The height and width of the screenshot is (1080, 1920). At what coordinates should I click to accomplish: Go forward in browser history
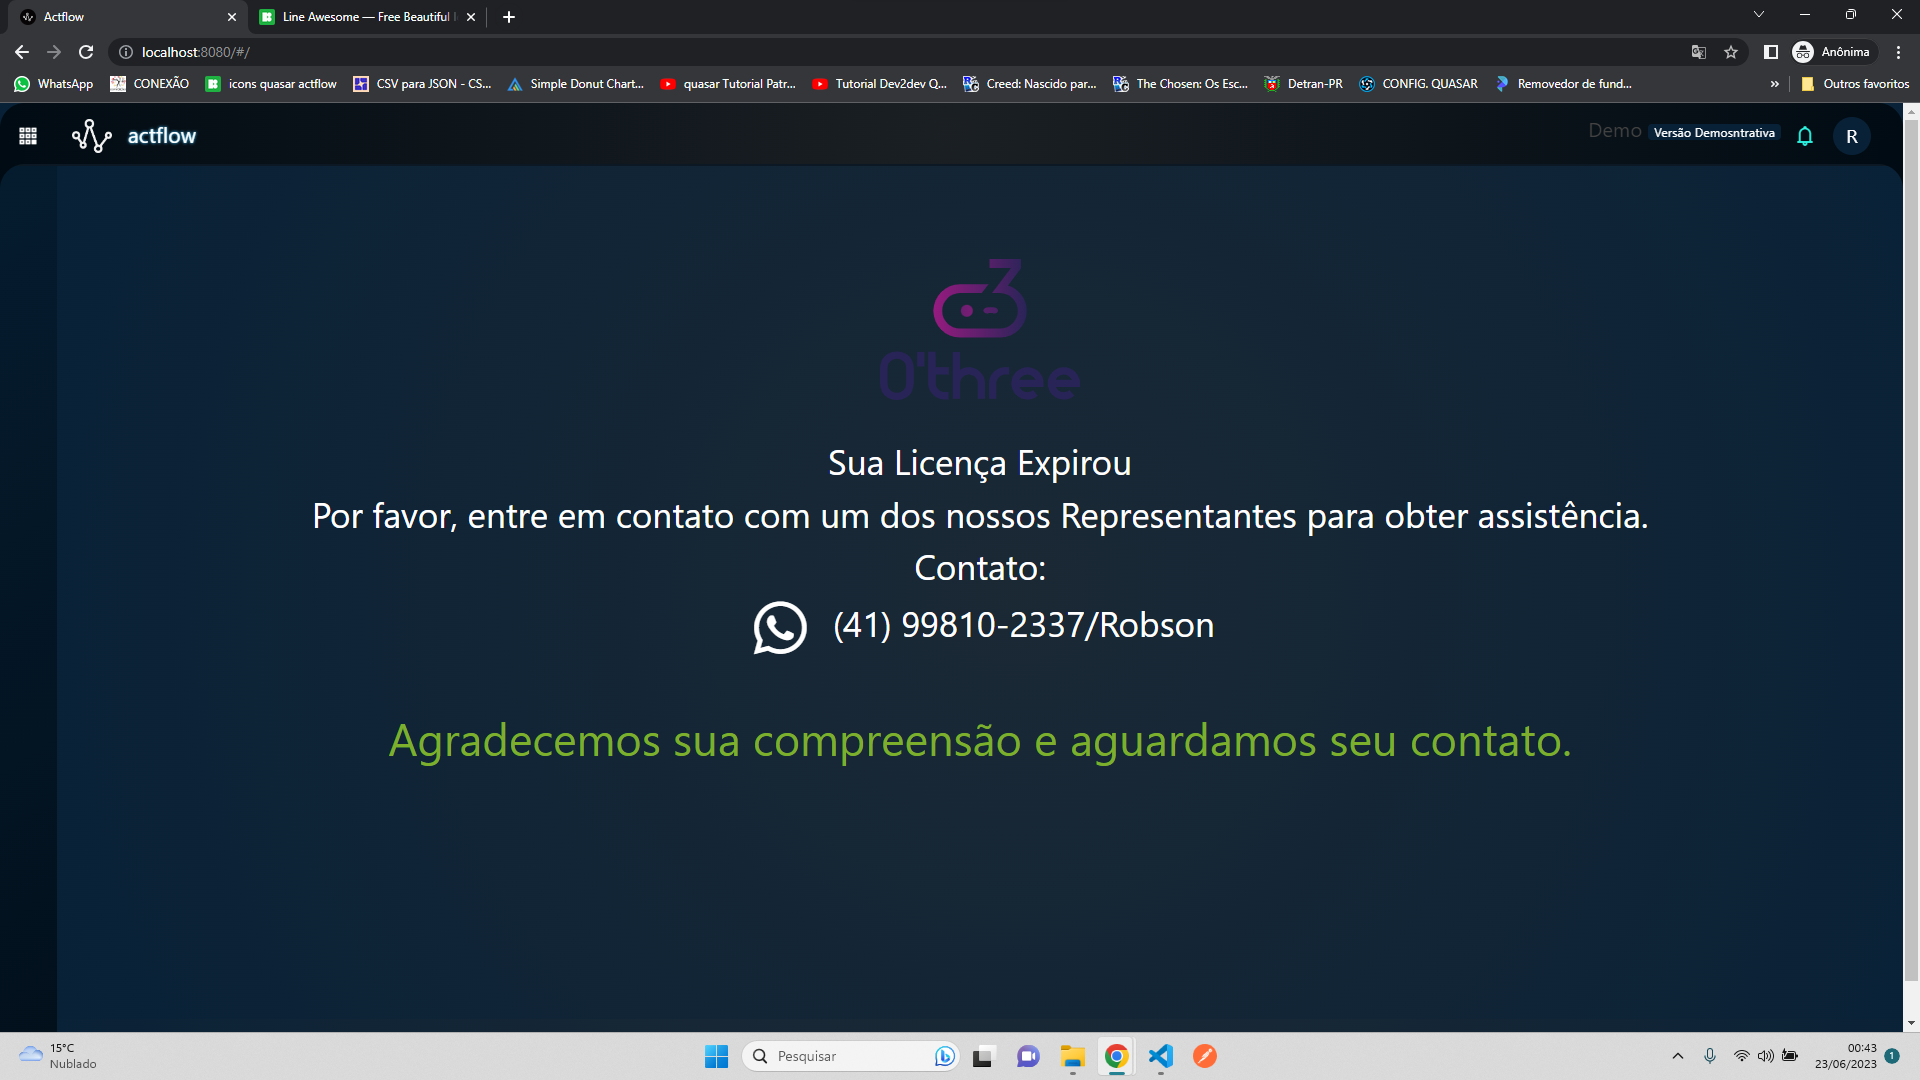pyautogui.click(x=54, y=52)
